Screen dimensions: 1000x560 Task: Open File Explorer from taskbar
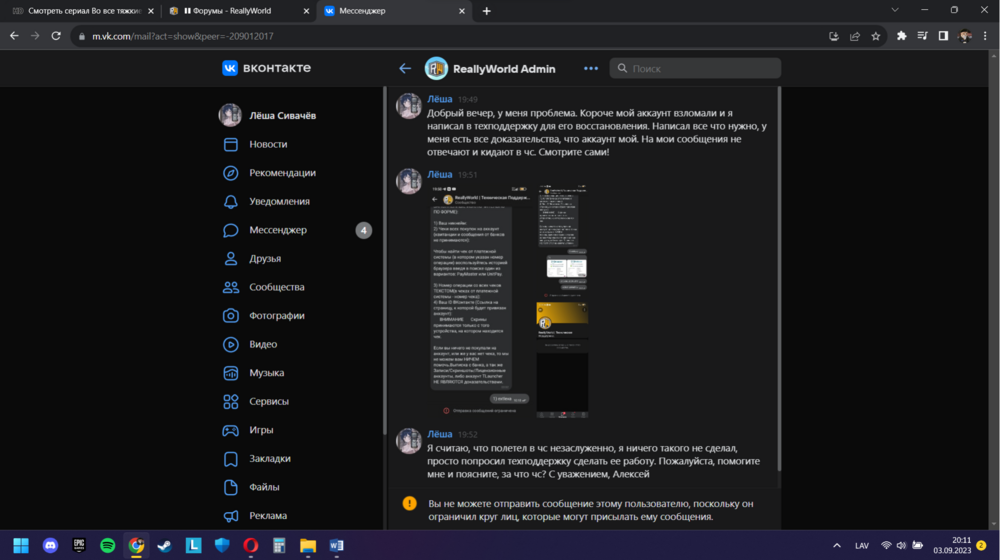(x=308, y=545)
